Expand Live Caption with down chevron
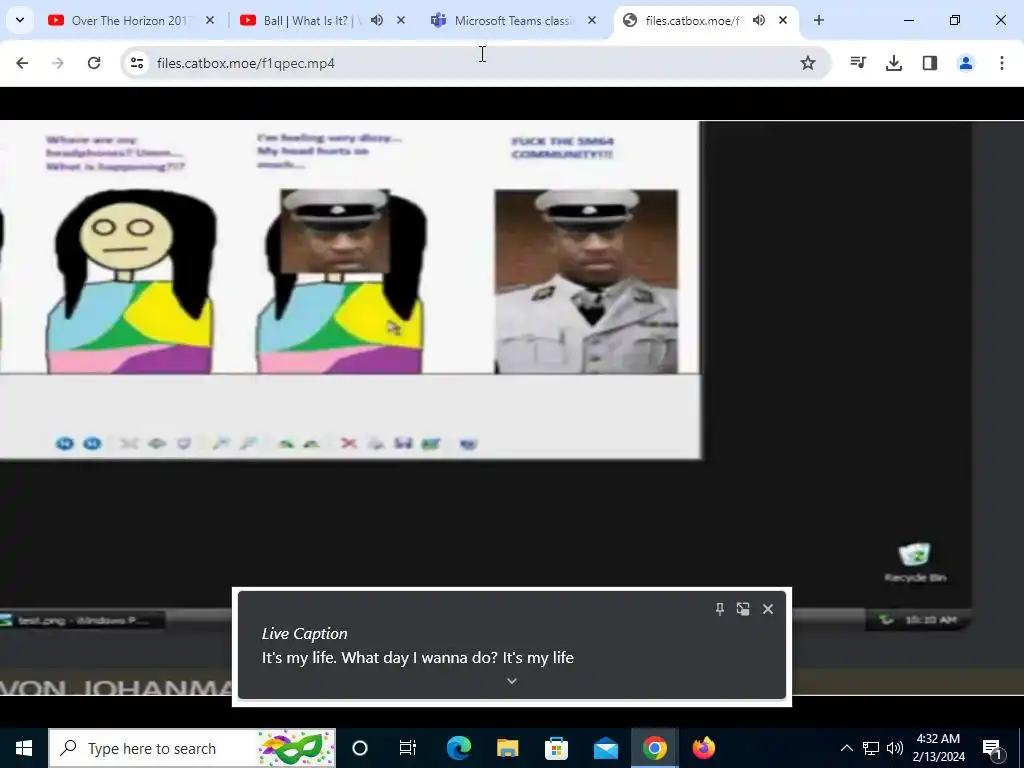This screenshot has height=768, width=1024. (512, 681)
